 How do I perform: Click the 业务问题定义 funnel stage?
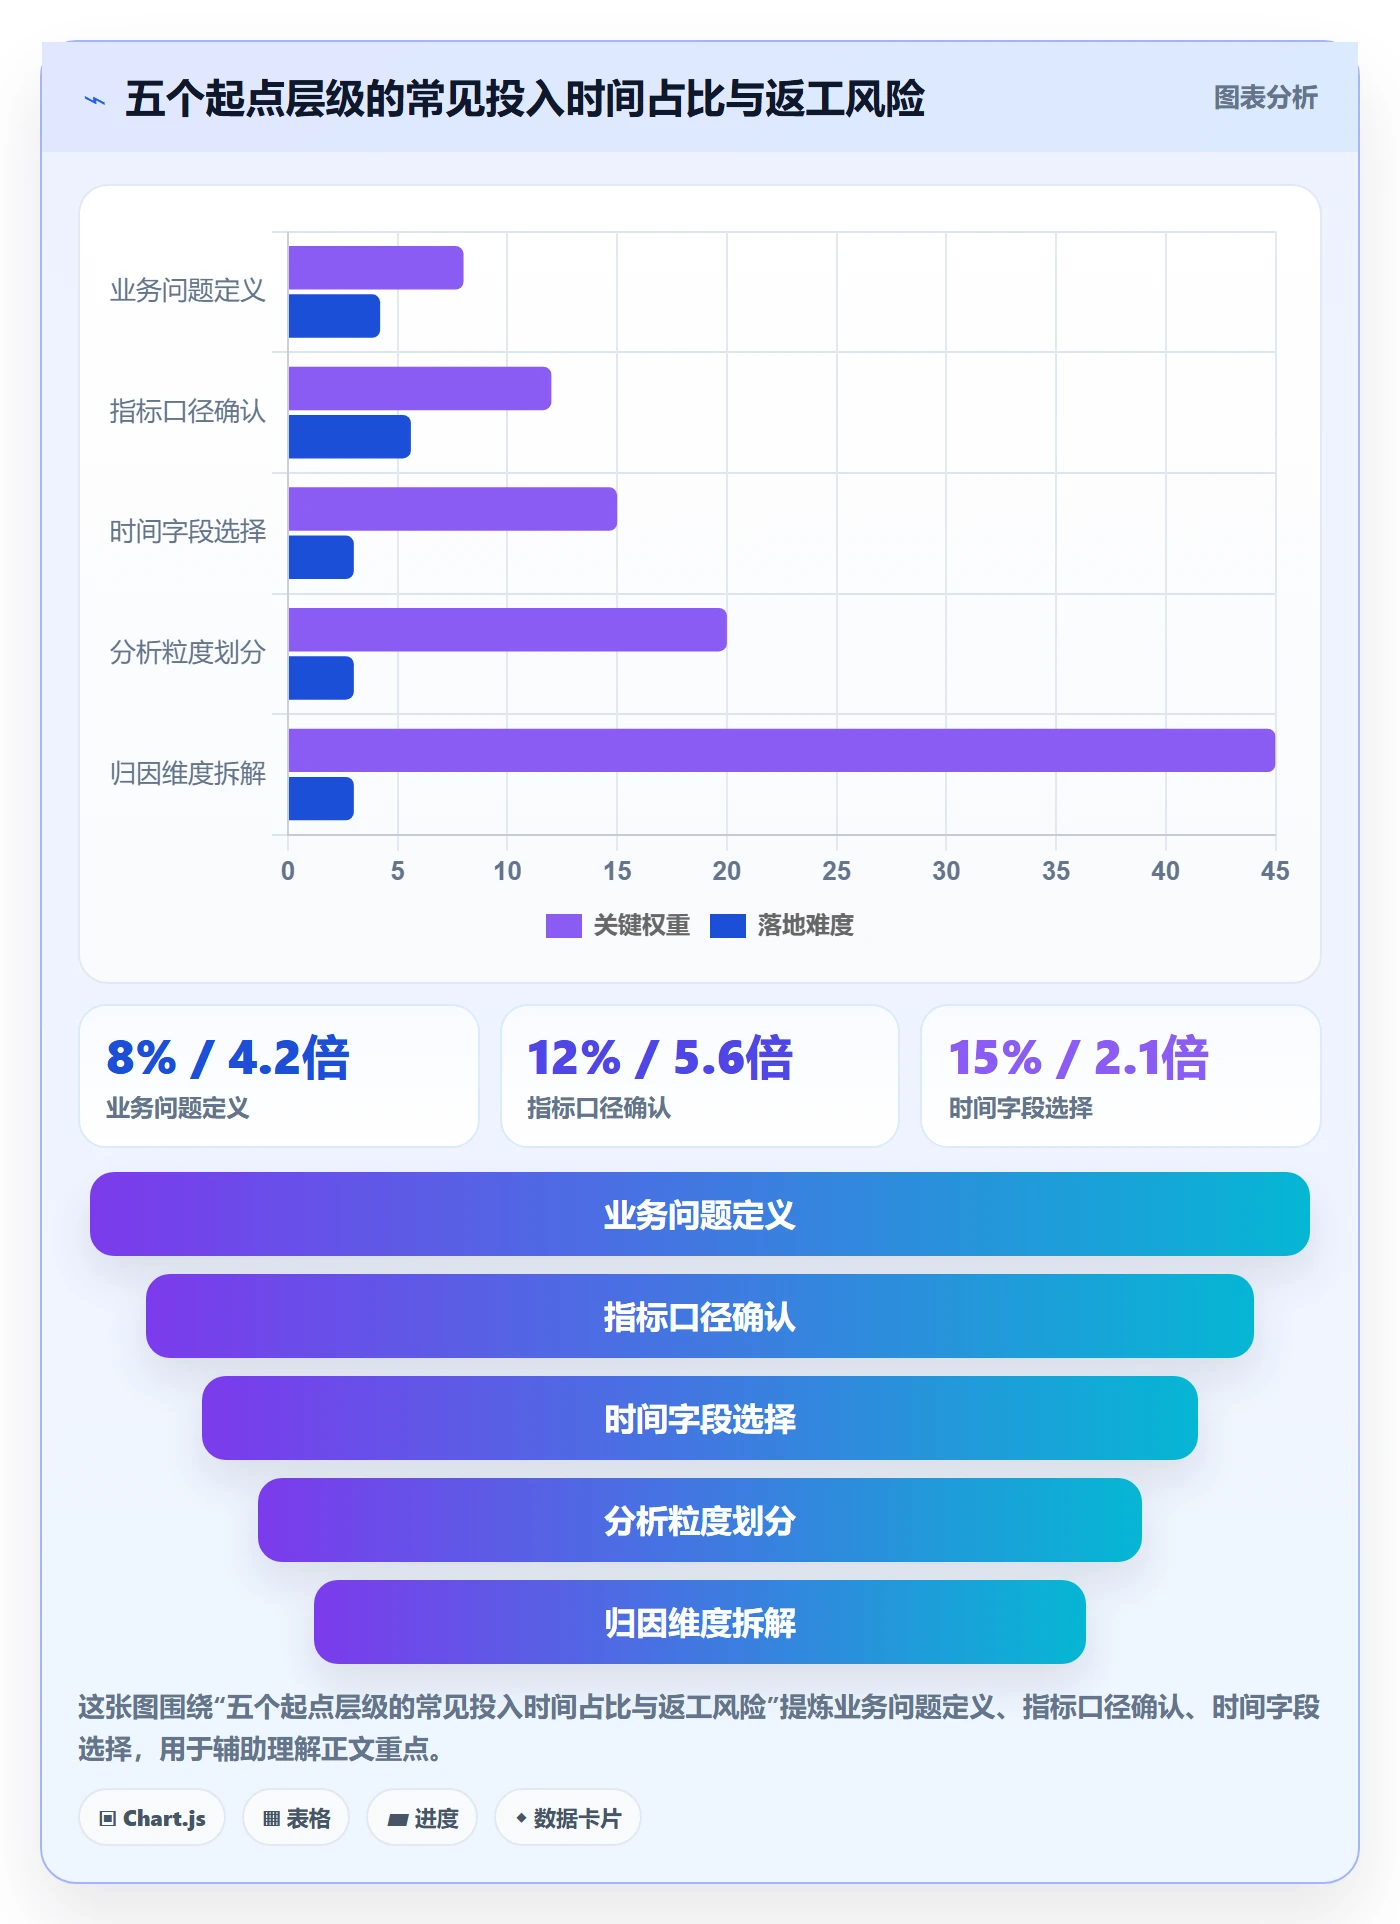tap(700, 1214)
